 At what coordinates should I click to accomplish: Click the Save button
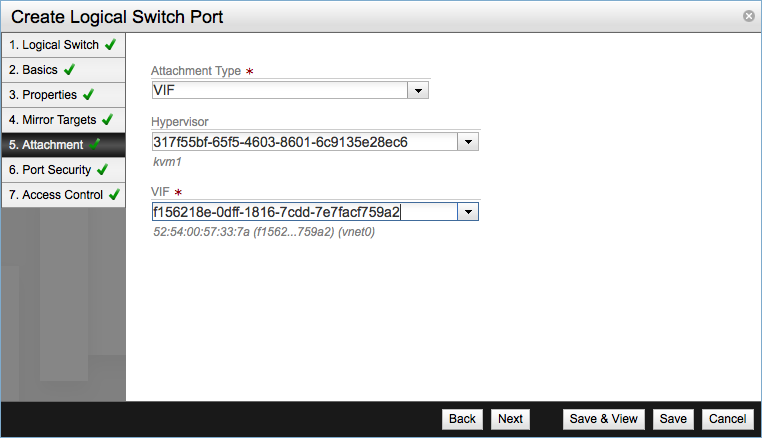point(673,419)
